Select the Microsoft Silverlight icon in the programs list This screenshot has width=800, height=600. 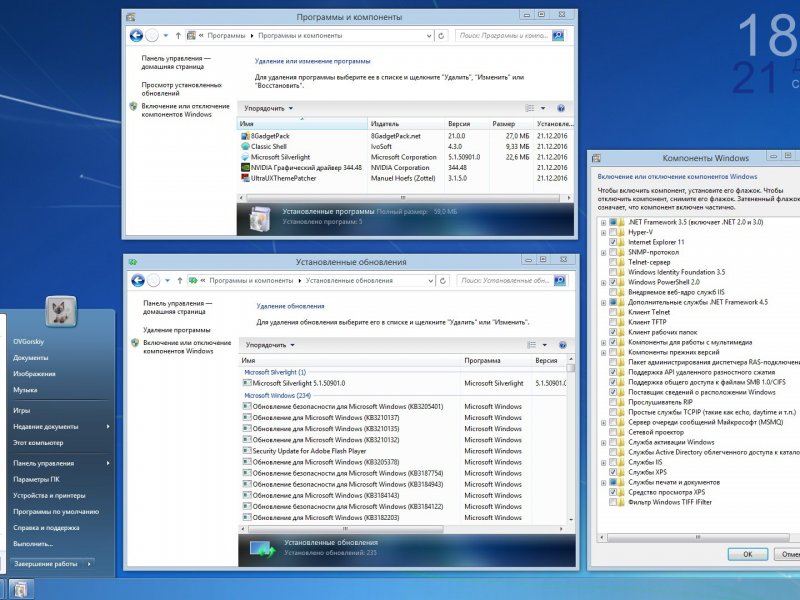point(245,157)
